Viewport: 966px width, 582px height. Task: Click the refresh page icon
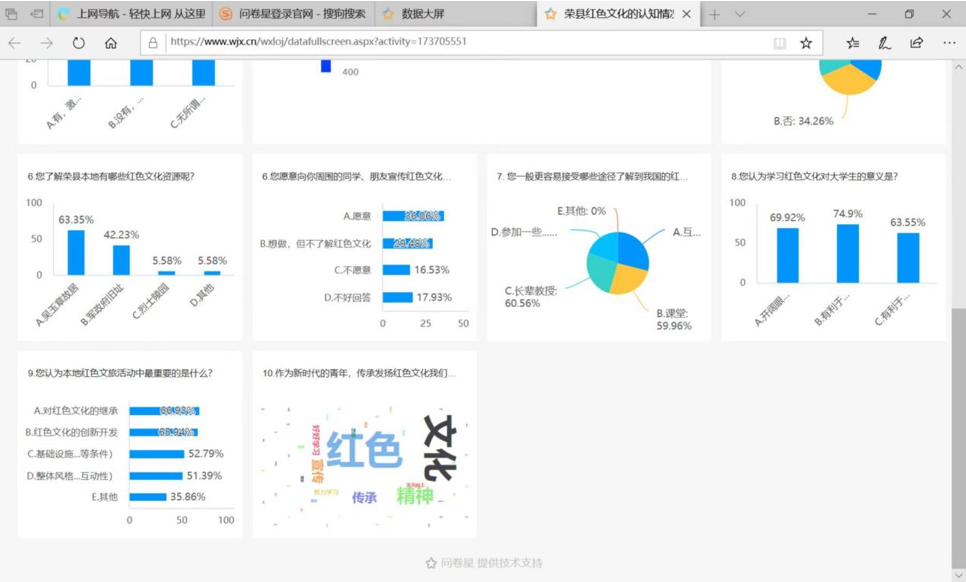[x=78, y=43]
